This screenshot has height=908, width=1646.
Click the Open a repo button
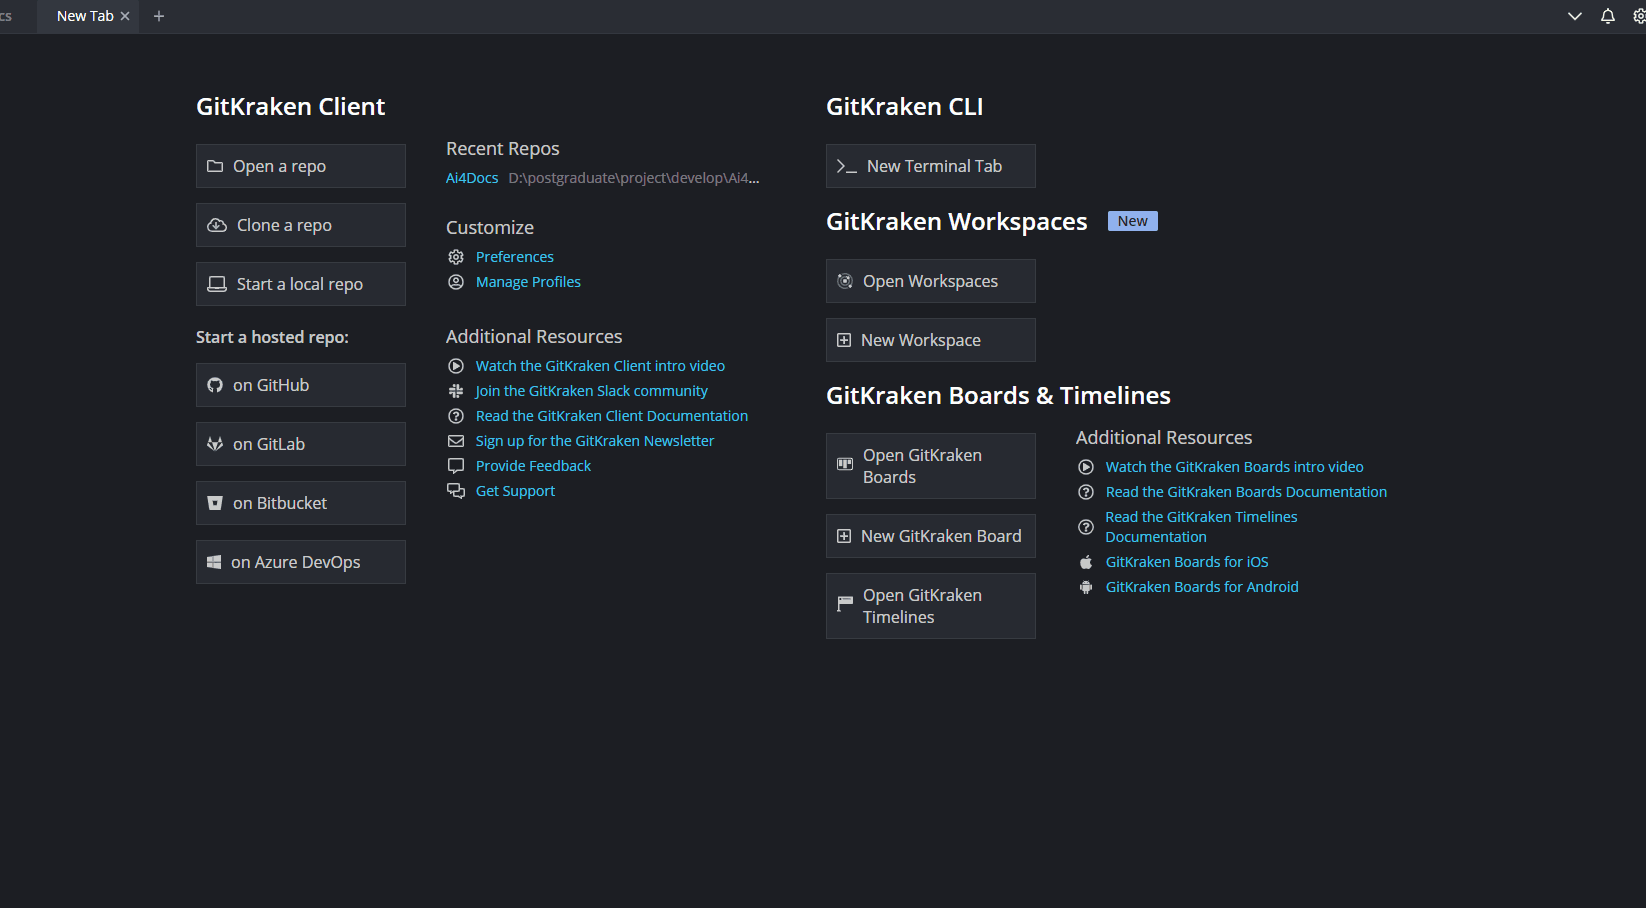[301, 166]
